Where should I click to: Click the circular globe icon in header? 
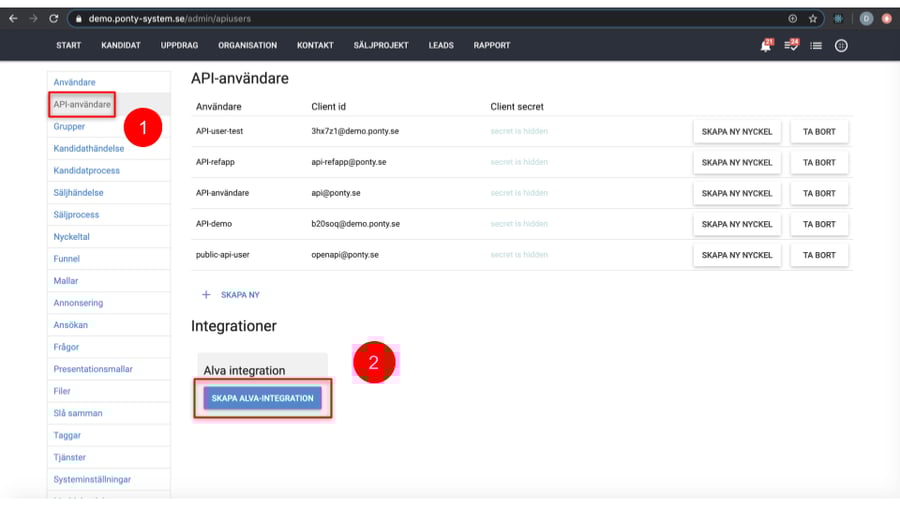coord(841,45)
